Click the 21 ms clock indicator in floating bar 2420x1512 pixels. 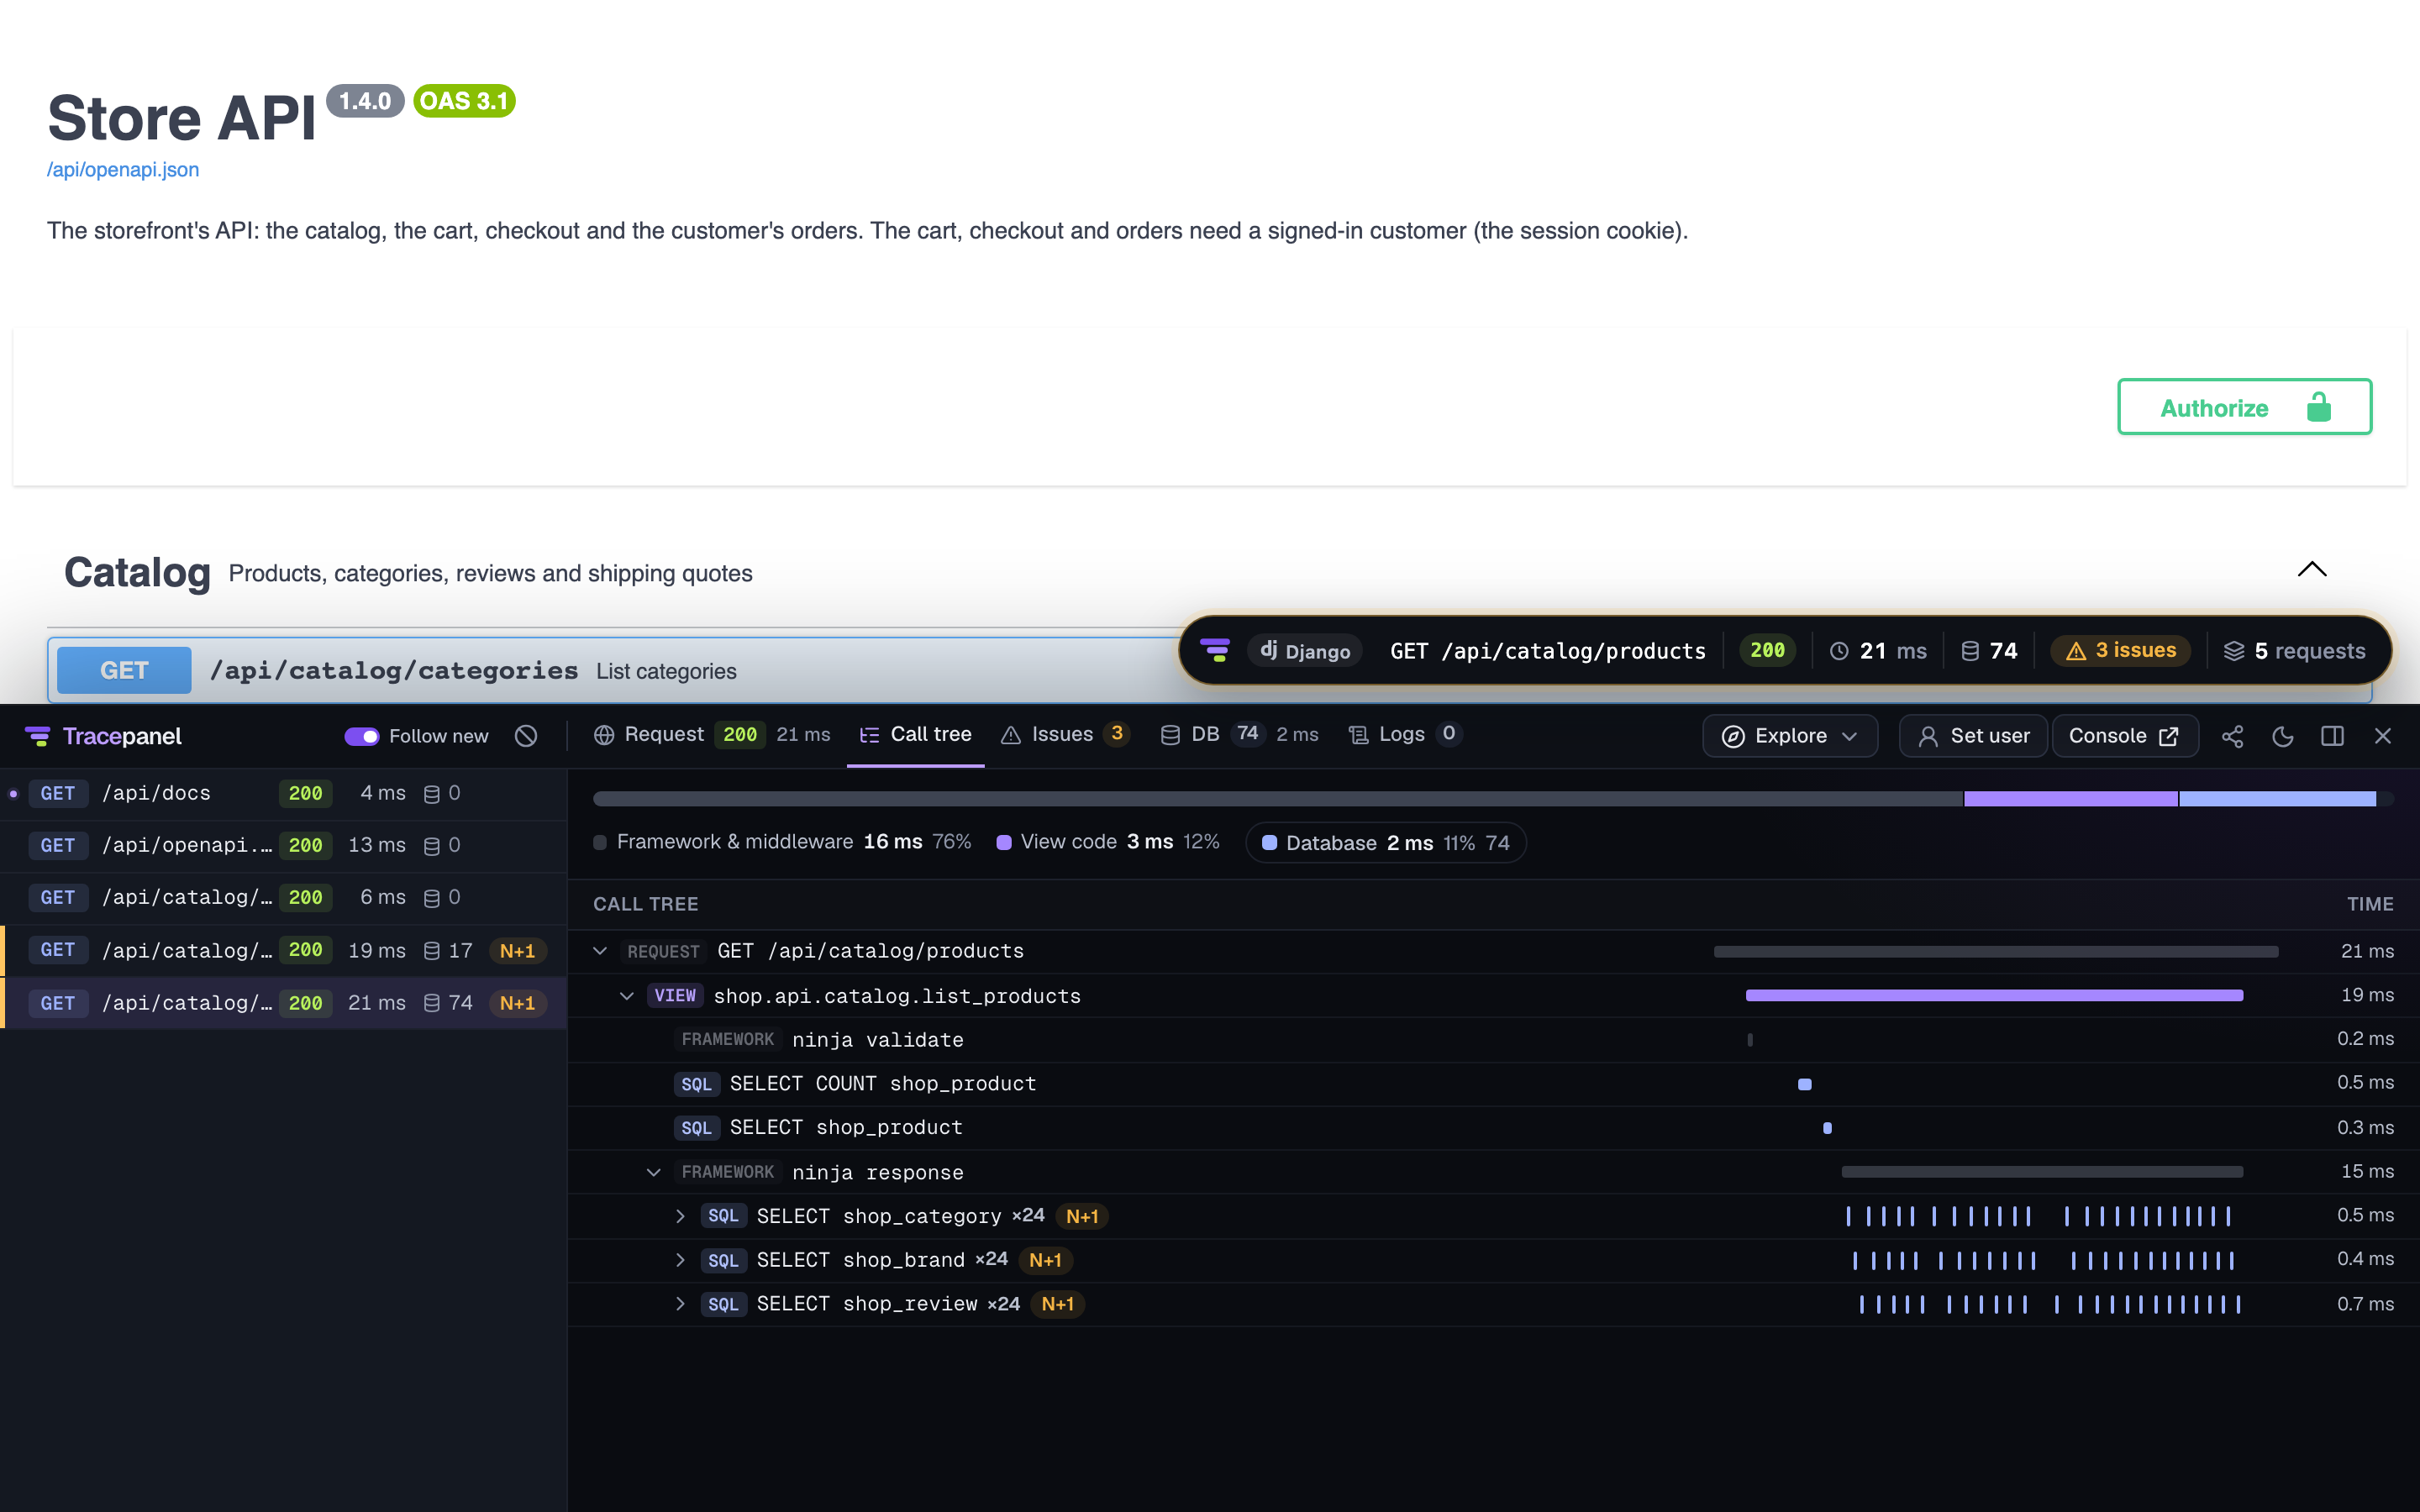point(1878,651)
